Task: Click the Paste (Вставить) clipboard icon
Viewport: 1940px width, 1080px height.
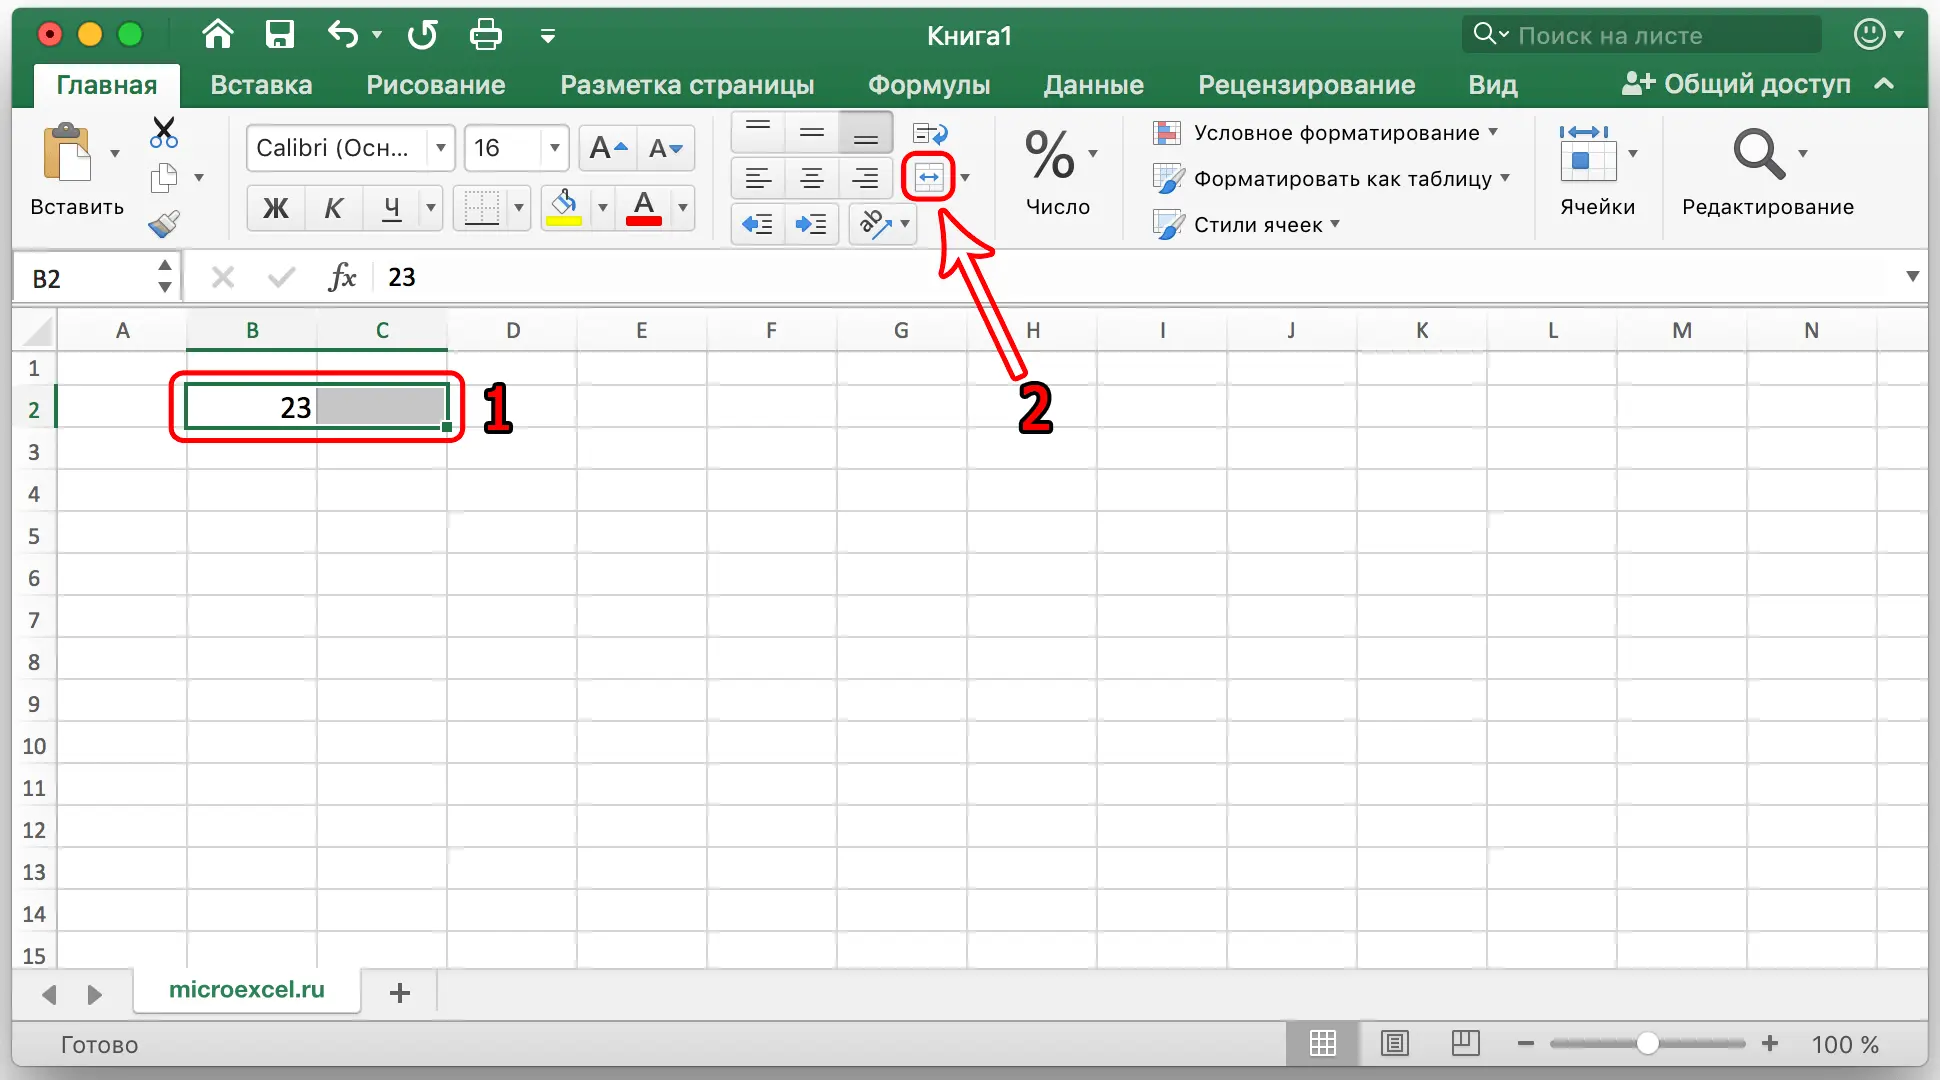Action: pyautogui.click(x=67, y=153)
